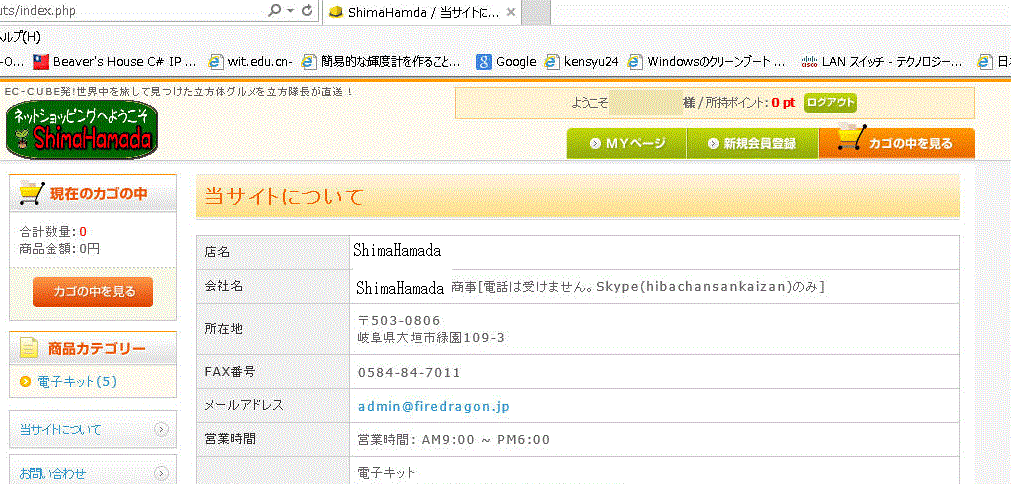The width and height of the screenshot is (1011, 484).
Task: Click the IE icon beside wit.edu.cn bookmark
Action: tap(215, 62)
